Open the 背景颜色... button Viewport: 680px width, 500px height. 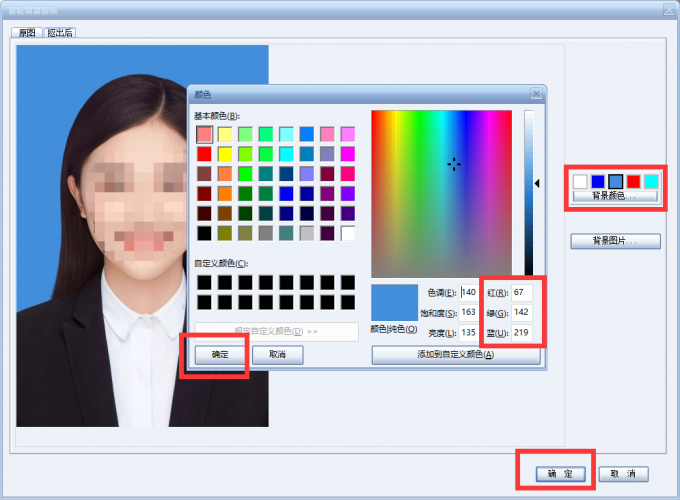[615, 196]
